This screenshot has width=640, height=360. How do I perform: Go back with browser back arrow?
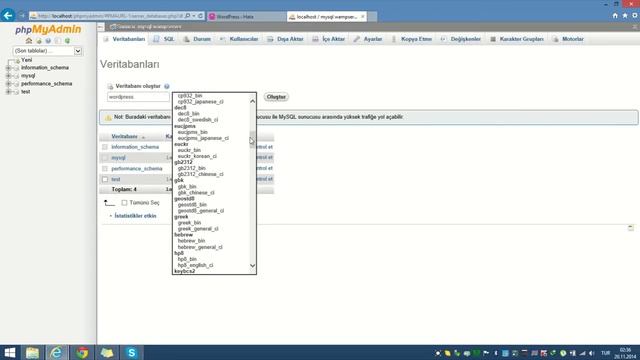pos(8,16)
